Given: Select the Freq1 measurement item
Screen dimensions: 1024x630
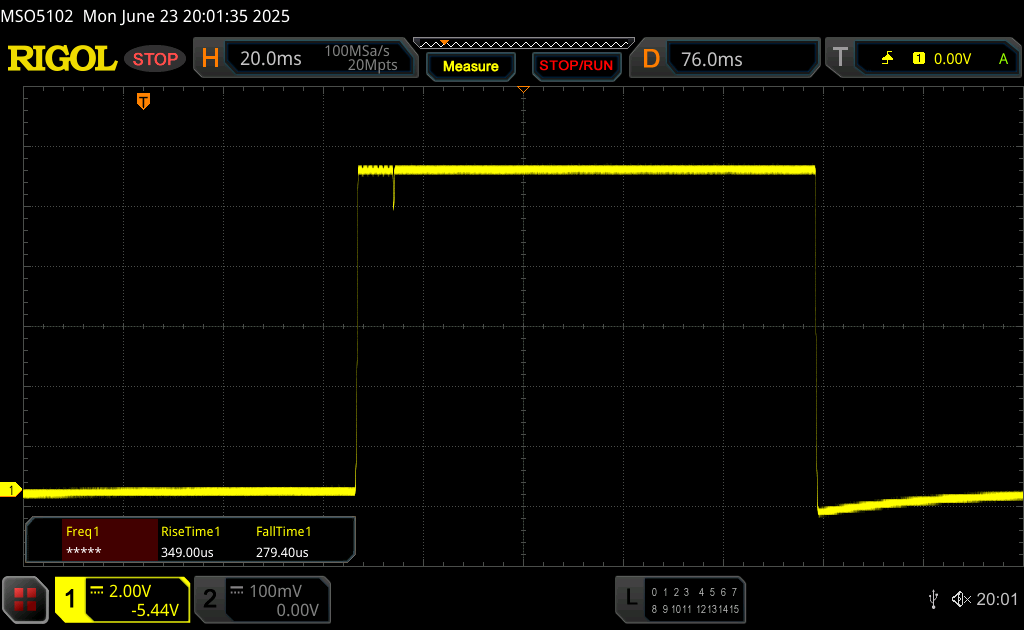Looking at the screenshot, I should [92, 541].
